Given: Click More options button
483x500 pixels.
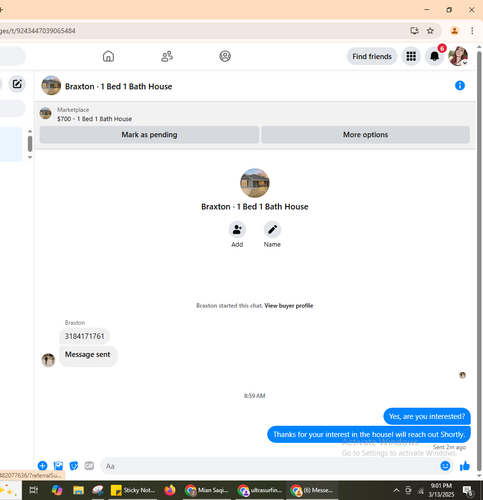Looking at the screenshot, I should coord(365,135).
